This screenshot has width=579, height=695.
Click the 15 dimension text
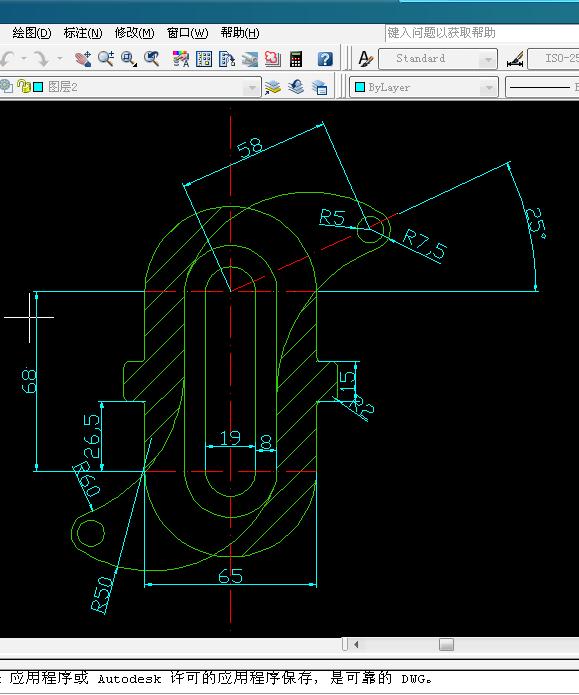347,381
